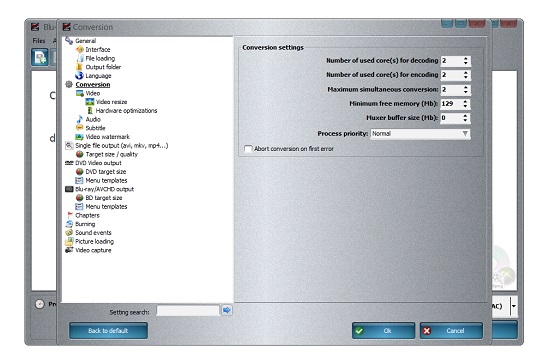Select the 'Sound events' tree entry
550x364 pixels.
point(93,232)
